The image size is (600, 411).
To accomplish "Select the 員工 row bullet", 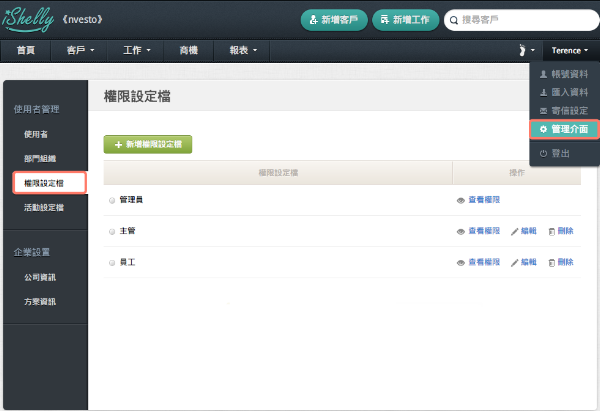I will coord(112,262).
